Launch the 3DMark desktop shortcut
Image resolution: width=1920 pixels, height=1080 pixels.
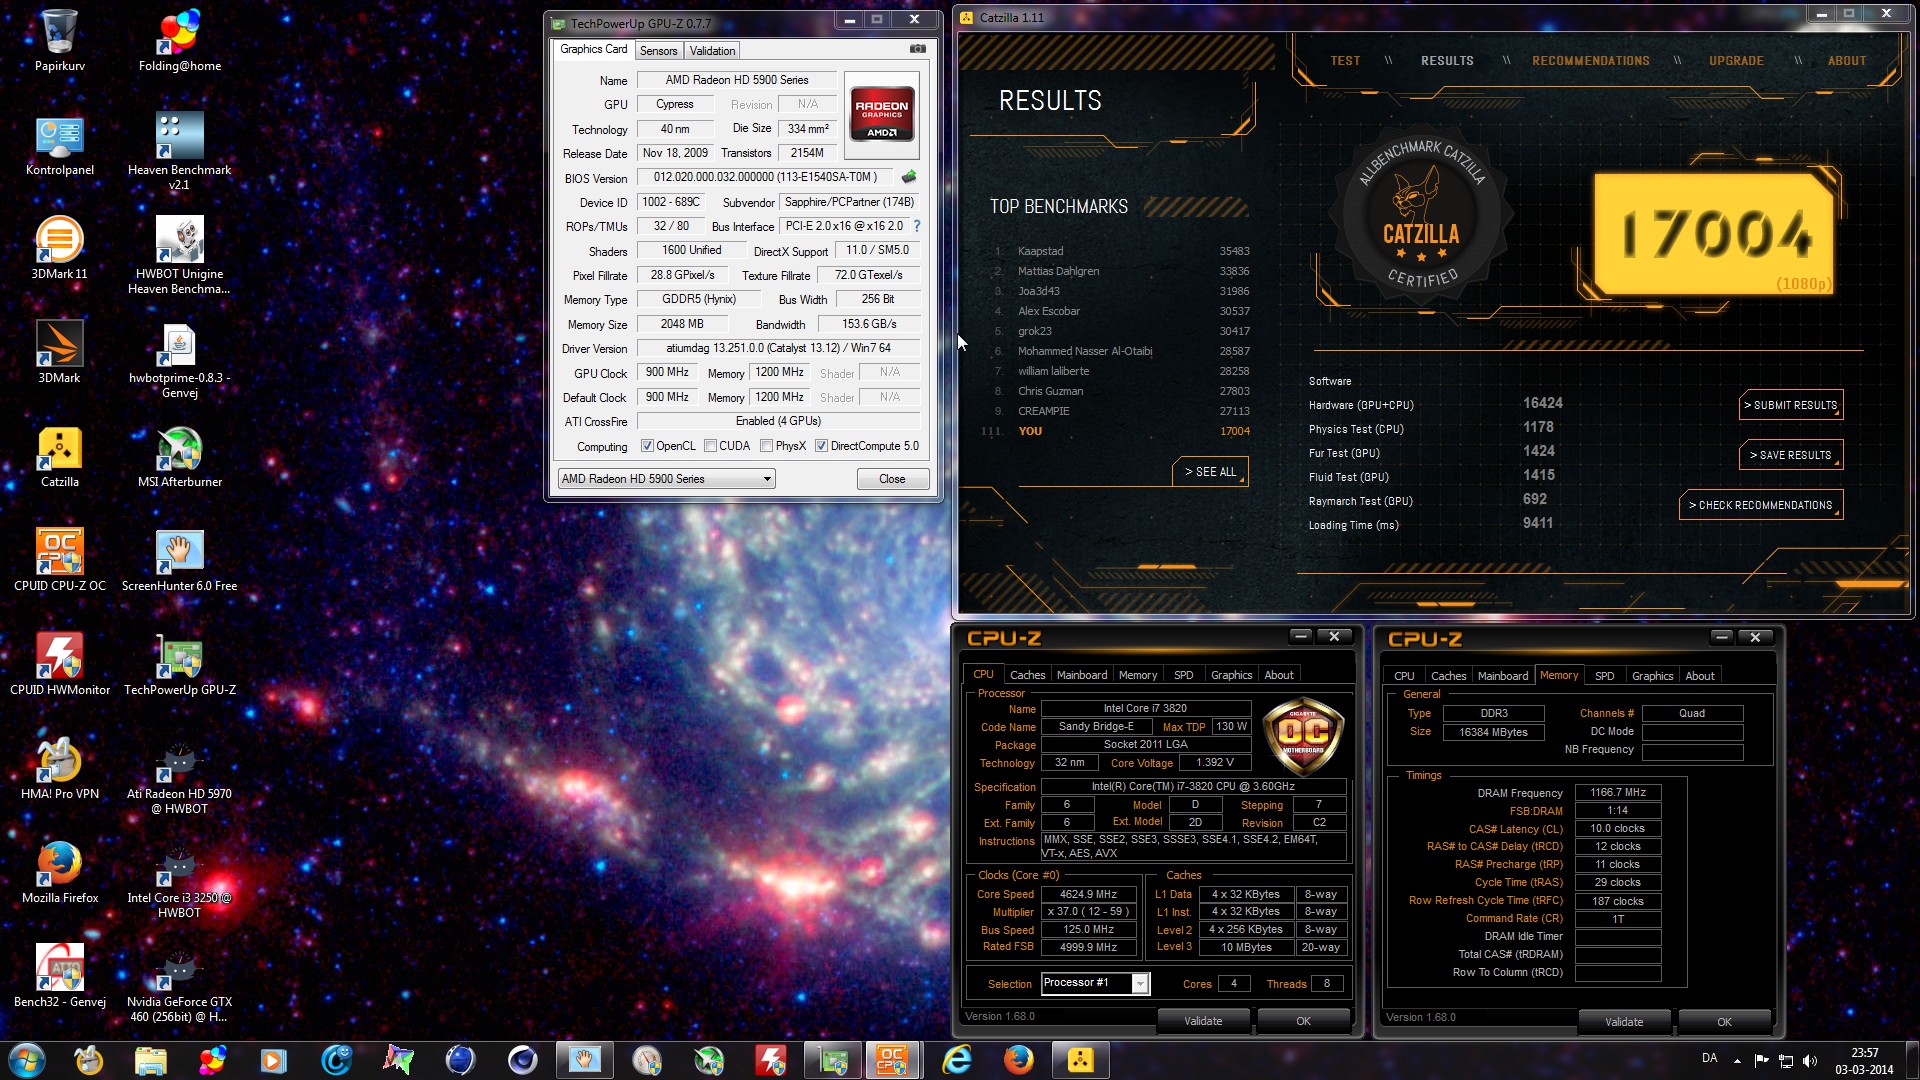click(59, 352)
